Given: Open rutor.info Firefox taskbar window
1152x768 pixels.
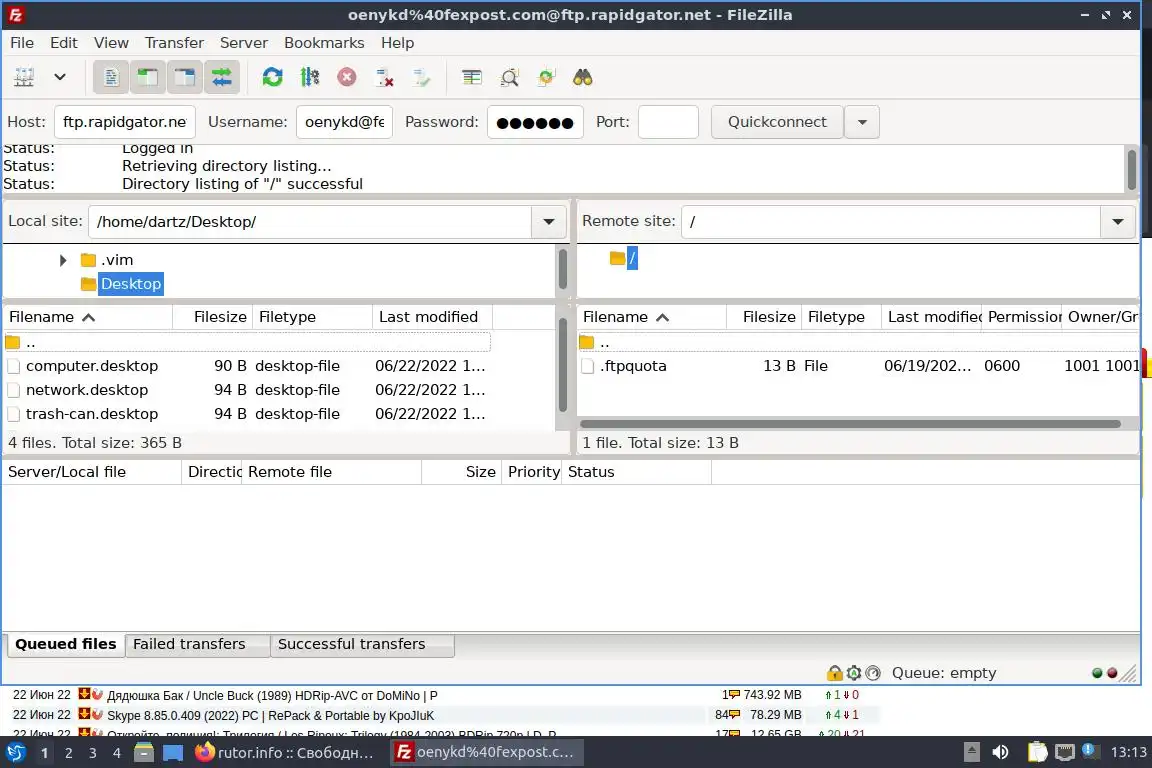Looking at the screenshot, I should pyautogui.click(x=285, y=753).
